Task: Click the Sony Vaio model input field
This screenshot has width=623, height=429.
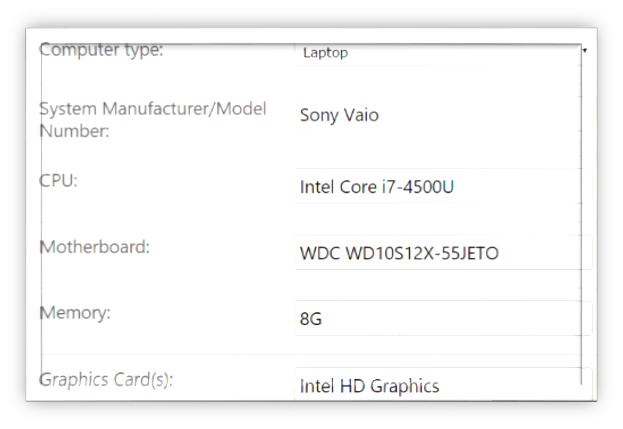Action: (443, 115)
